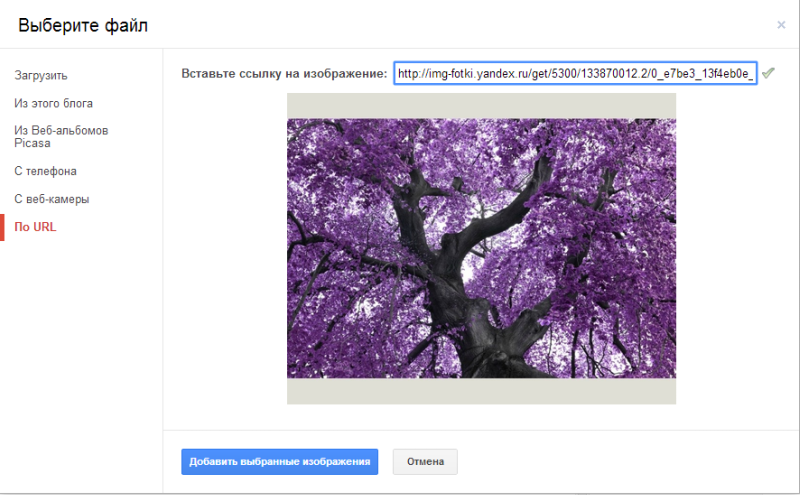Viewport: 800px width, 495px height.
Task: Click Вставьте ссылку на изображение label
Action: click(284, 73)
